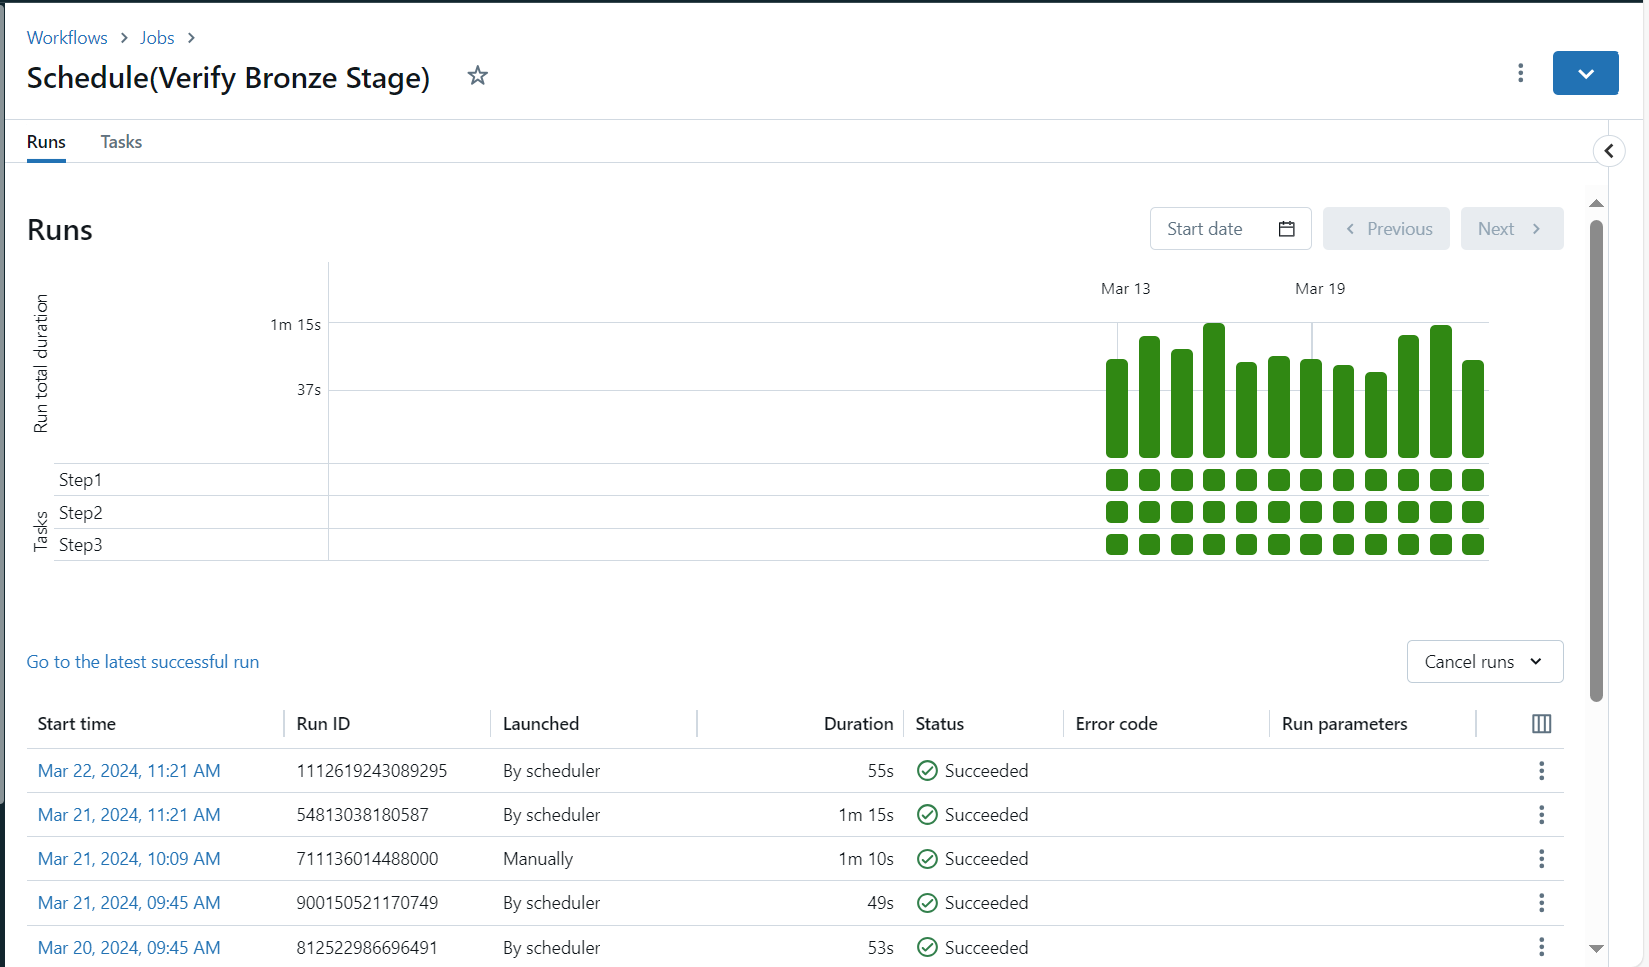
Task: Switch to the Tasks tab
Action: click(120, 142)
